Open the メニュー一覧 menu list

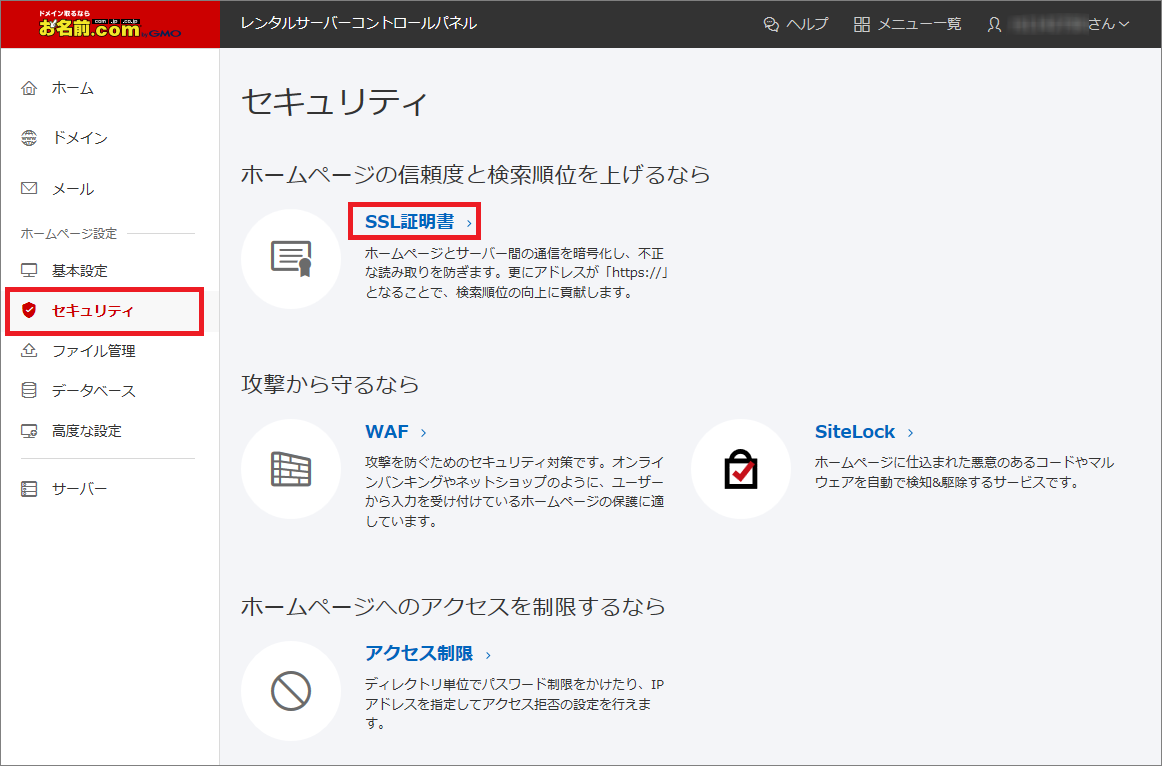(x=907, y=24)
